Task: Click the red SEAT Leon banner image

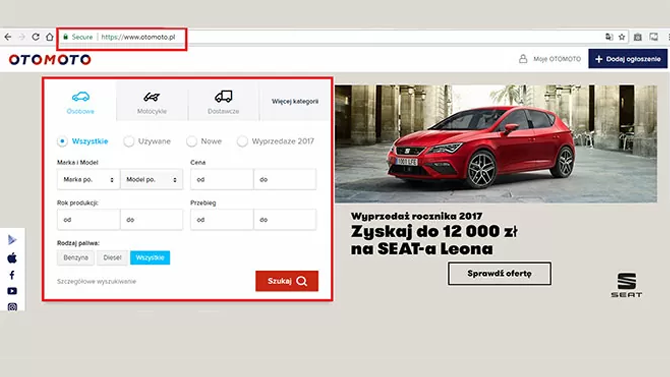Action: (x=496, y=144)
